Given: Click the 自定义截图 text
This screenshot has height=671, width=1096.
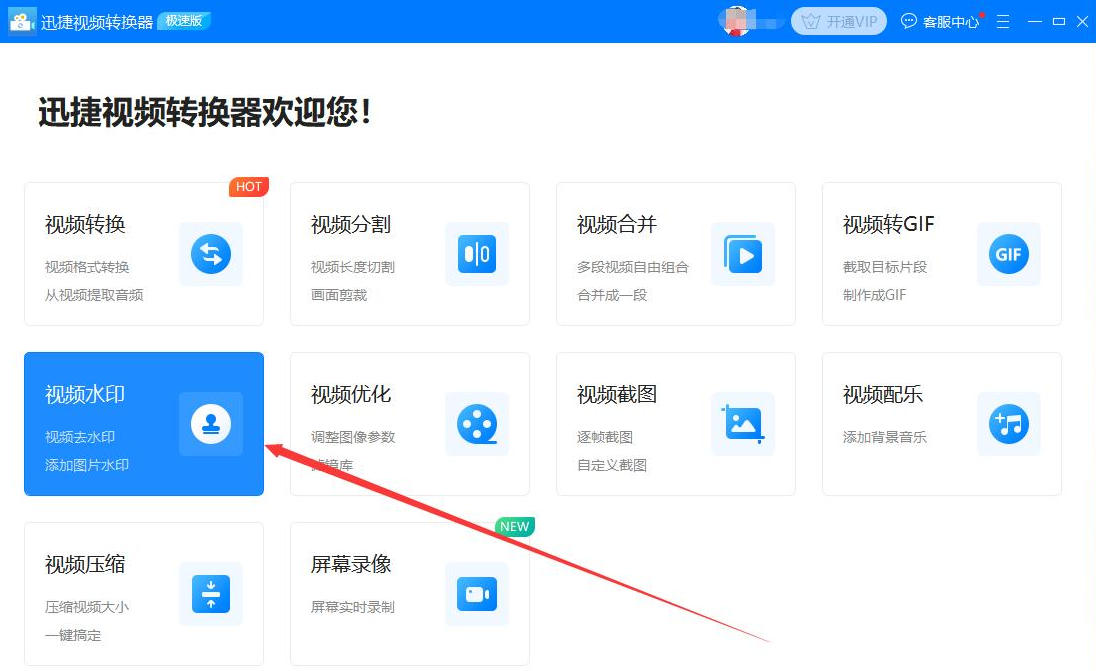Looking at the screenshot, I should tap(612, 465).
